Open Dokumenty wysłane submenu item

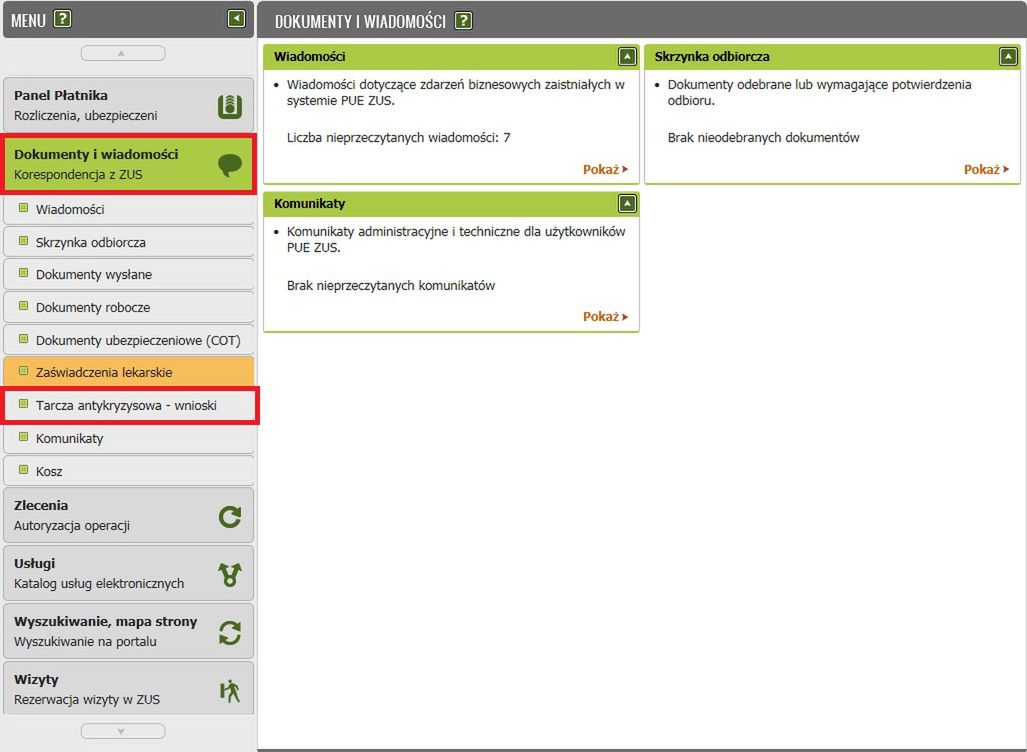tap(128, 274)
